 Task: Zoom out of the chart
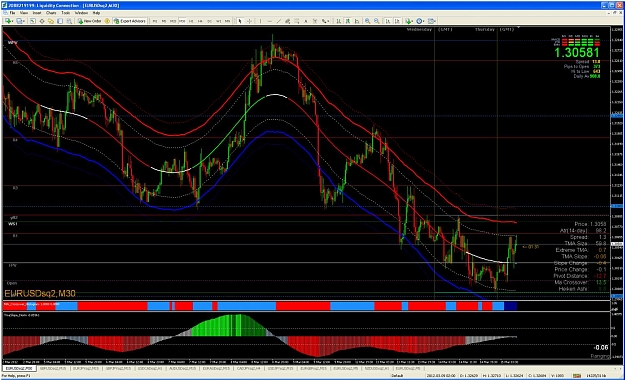[x=376, y=21]
